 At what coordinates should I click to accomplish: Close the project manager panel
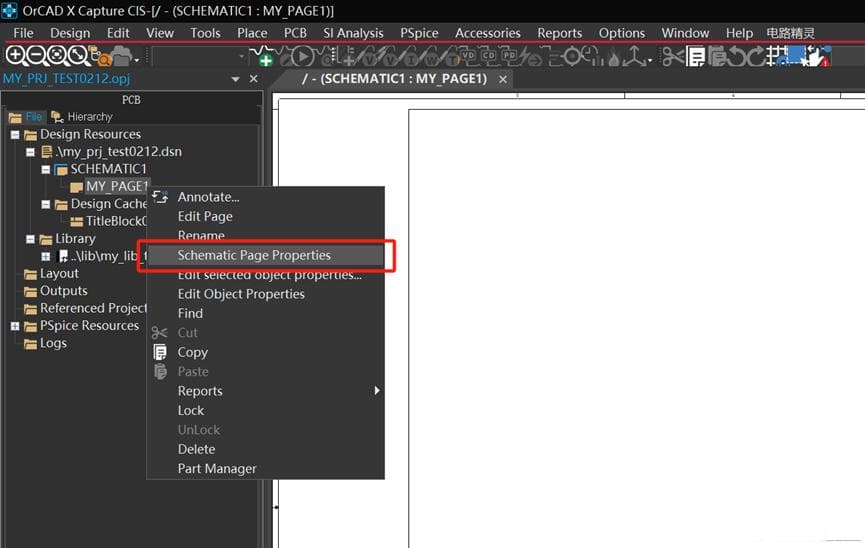(x=253, y=79)
